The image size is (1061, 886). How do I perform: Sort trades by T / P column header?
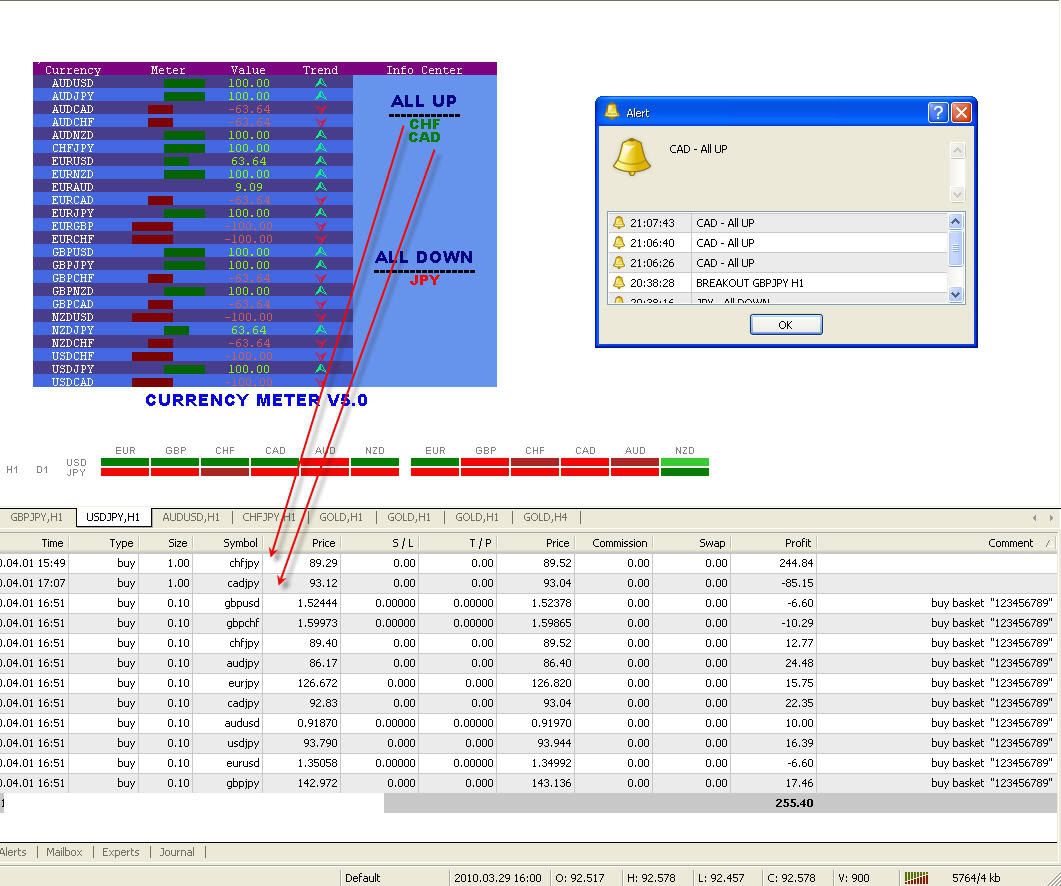tap(457, 543)
